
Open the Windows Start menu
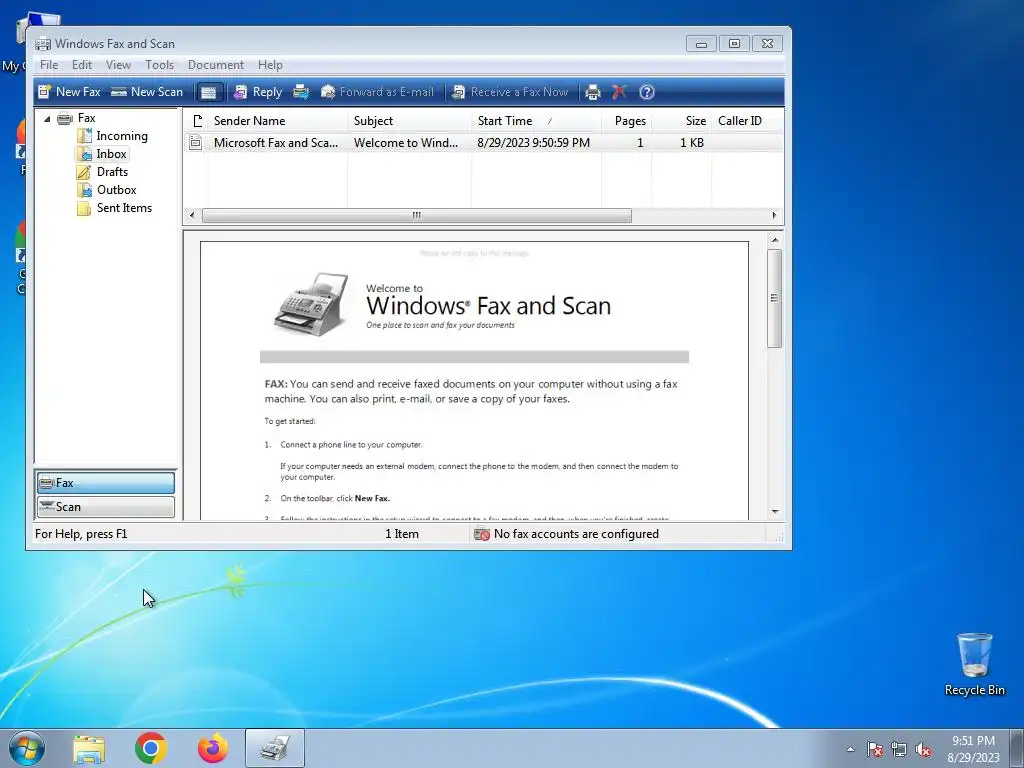[26, 748]
